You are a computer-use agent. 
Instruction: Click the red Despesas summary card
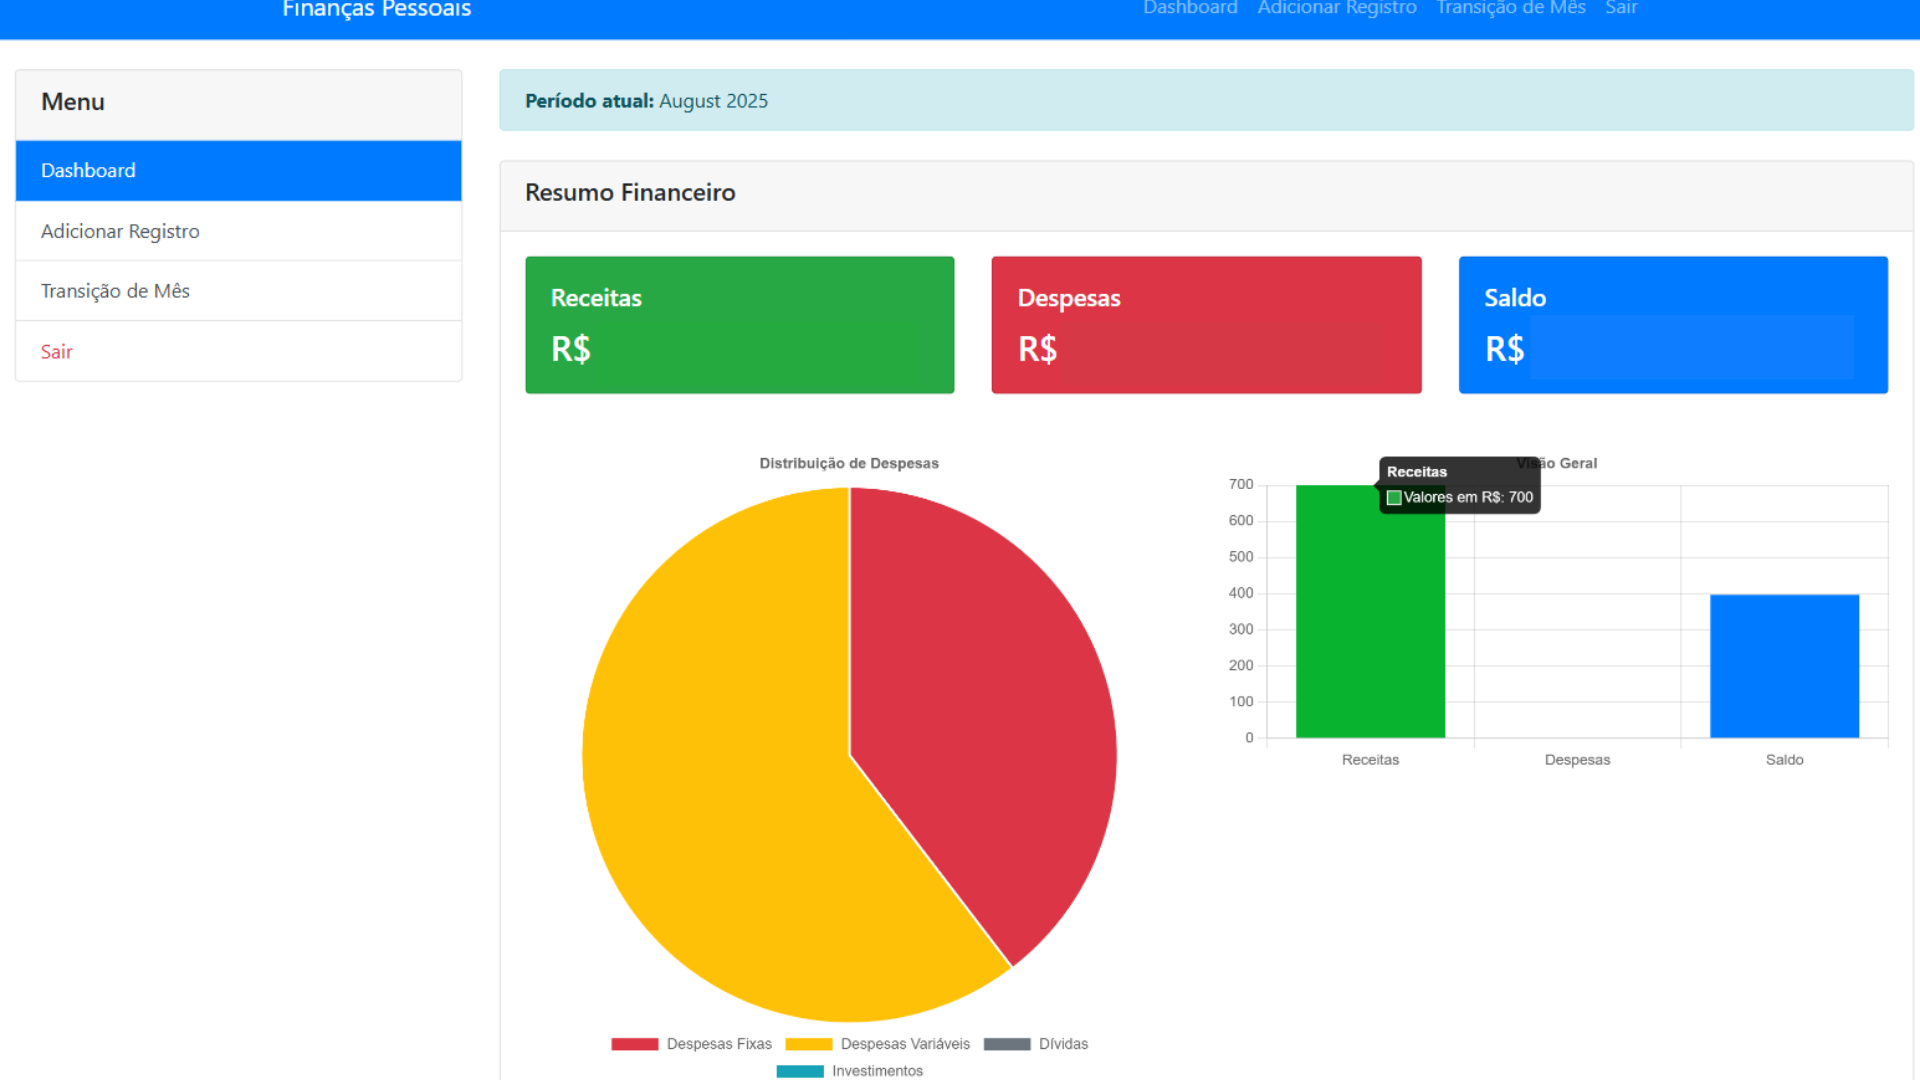click(1206, 325)
